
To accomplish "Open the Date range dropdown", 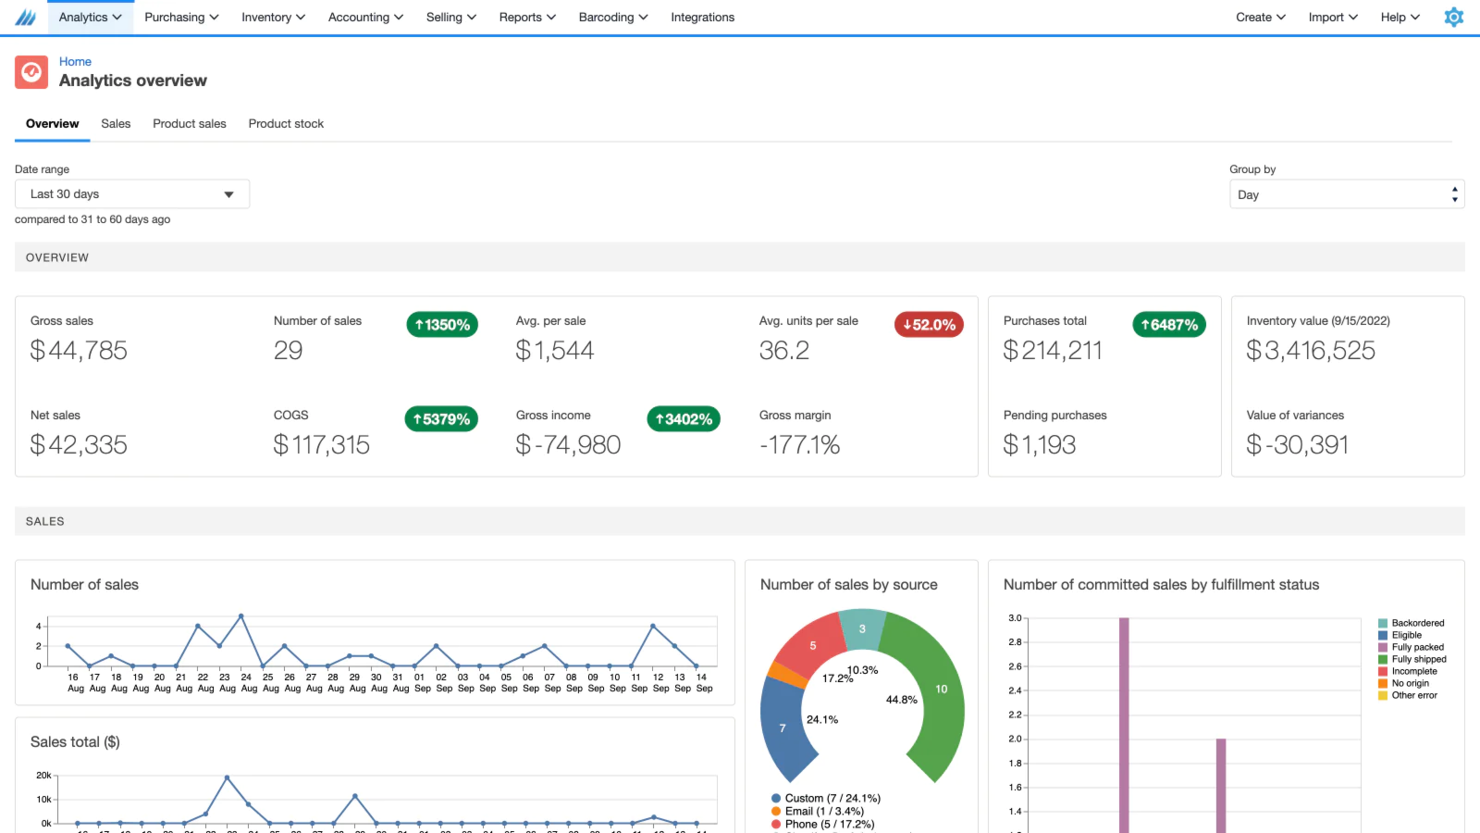I will pos(132,194).
